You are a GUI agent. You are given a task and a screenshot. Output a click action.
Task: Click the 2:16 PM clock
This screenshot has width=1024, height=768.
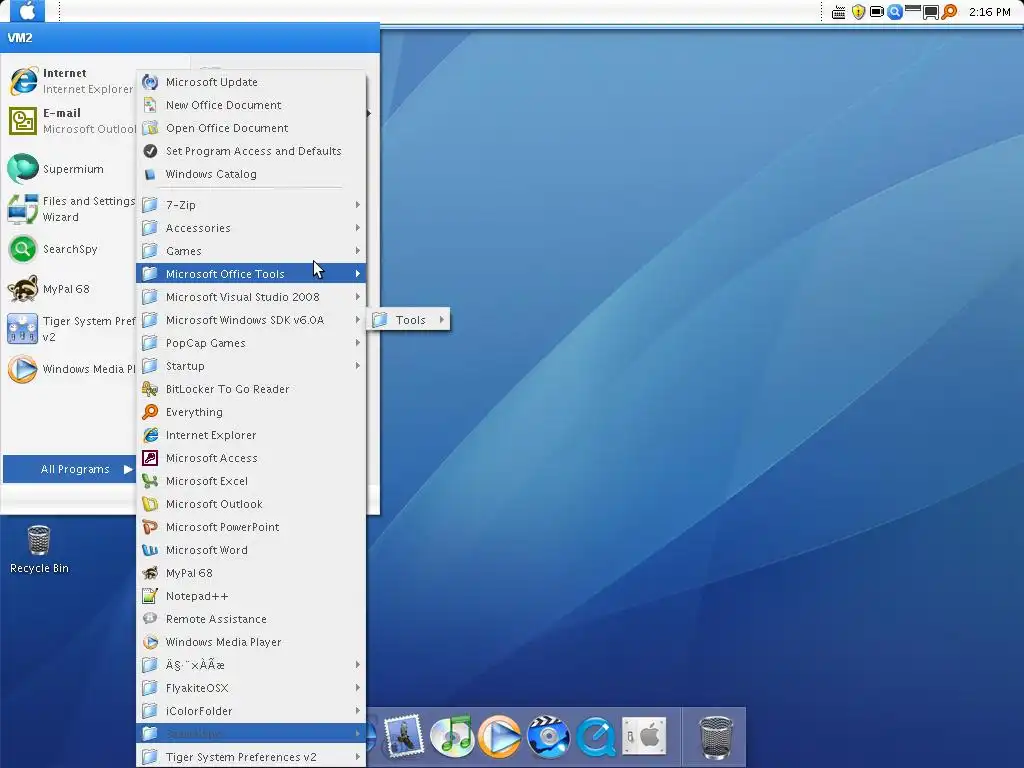[x=989, y=12]
